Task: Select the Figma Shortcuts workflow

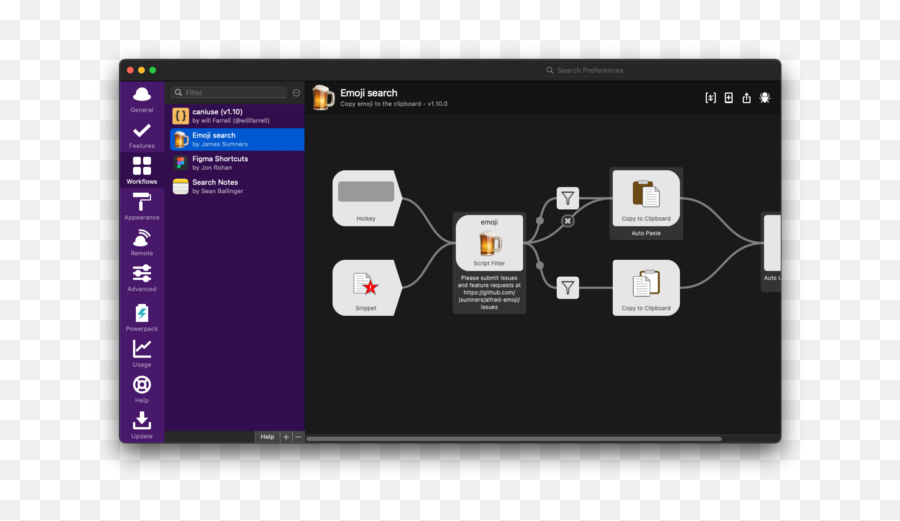Action: point(237,163)
